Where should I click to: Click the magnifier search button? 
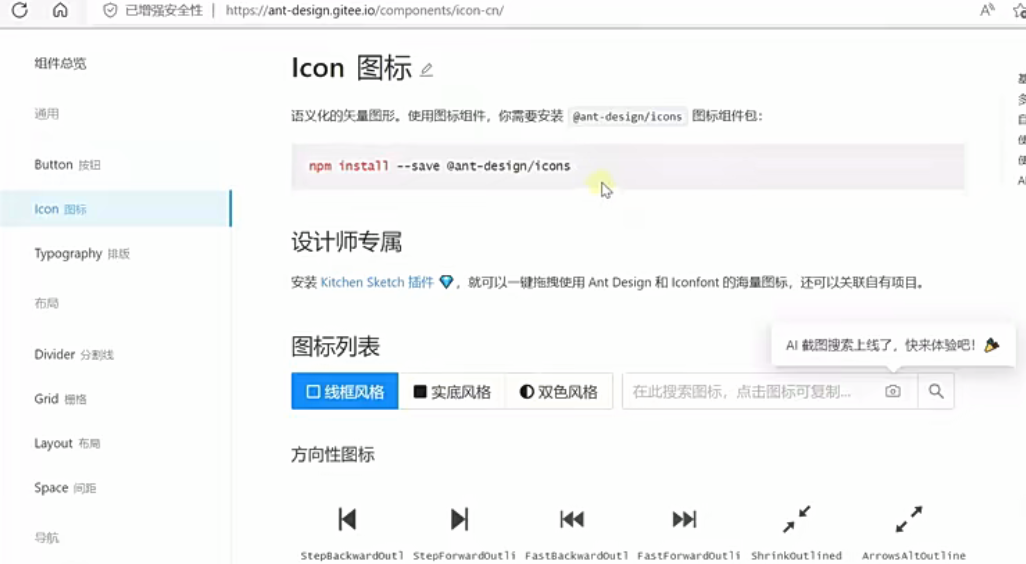click(x=936, y=391)
